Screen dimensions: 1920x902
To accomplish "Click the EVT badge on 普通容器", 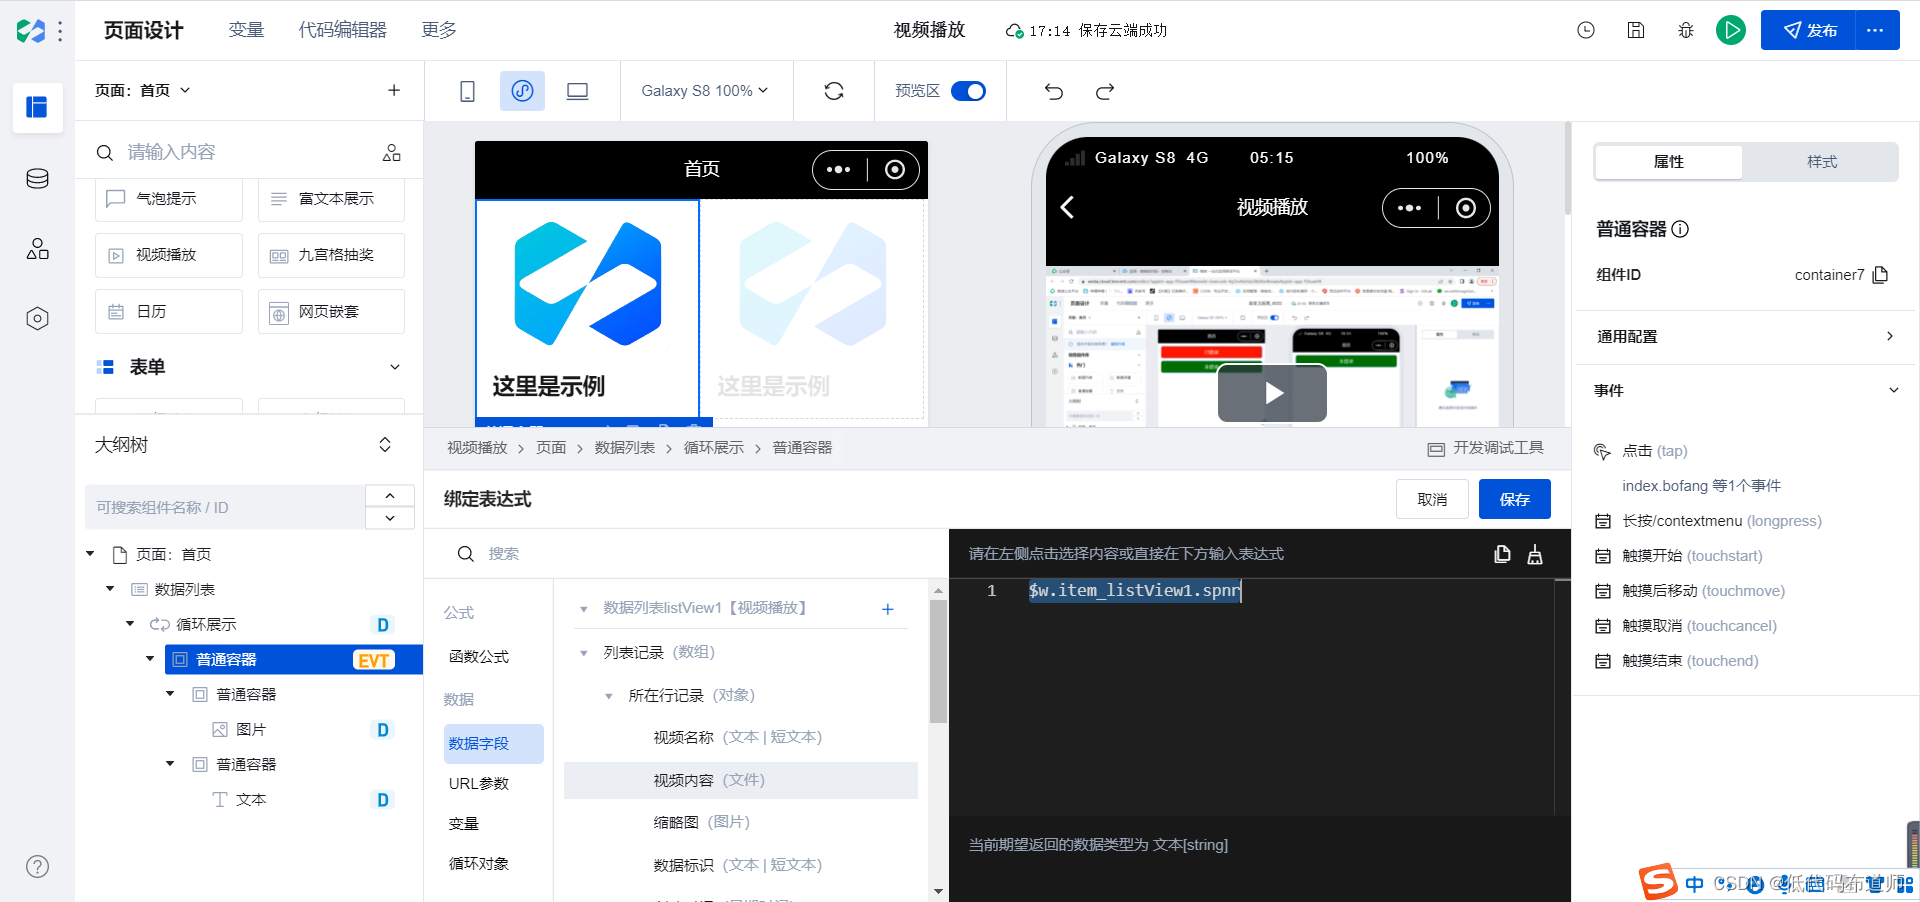I will (x=374, y=660).
